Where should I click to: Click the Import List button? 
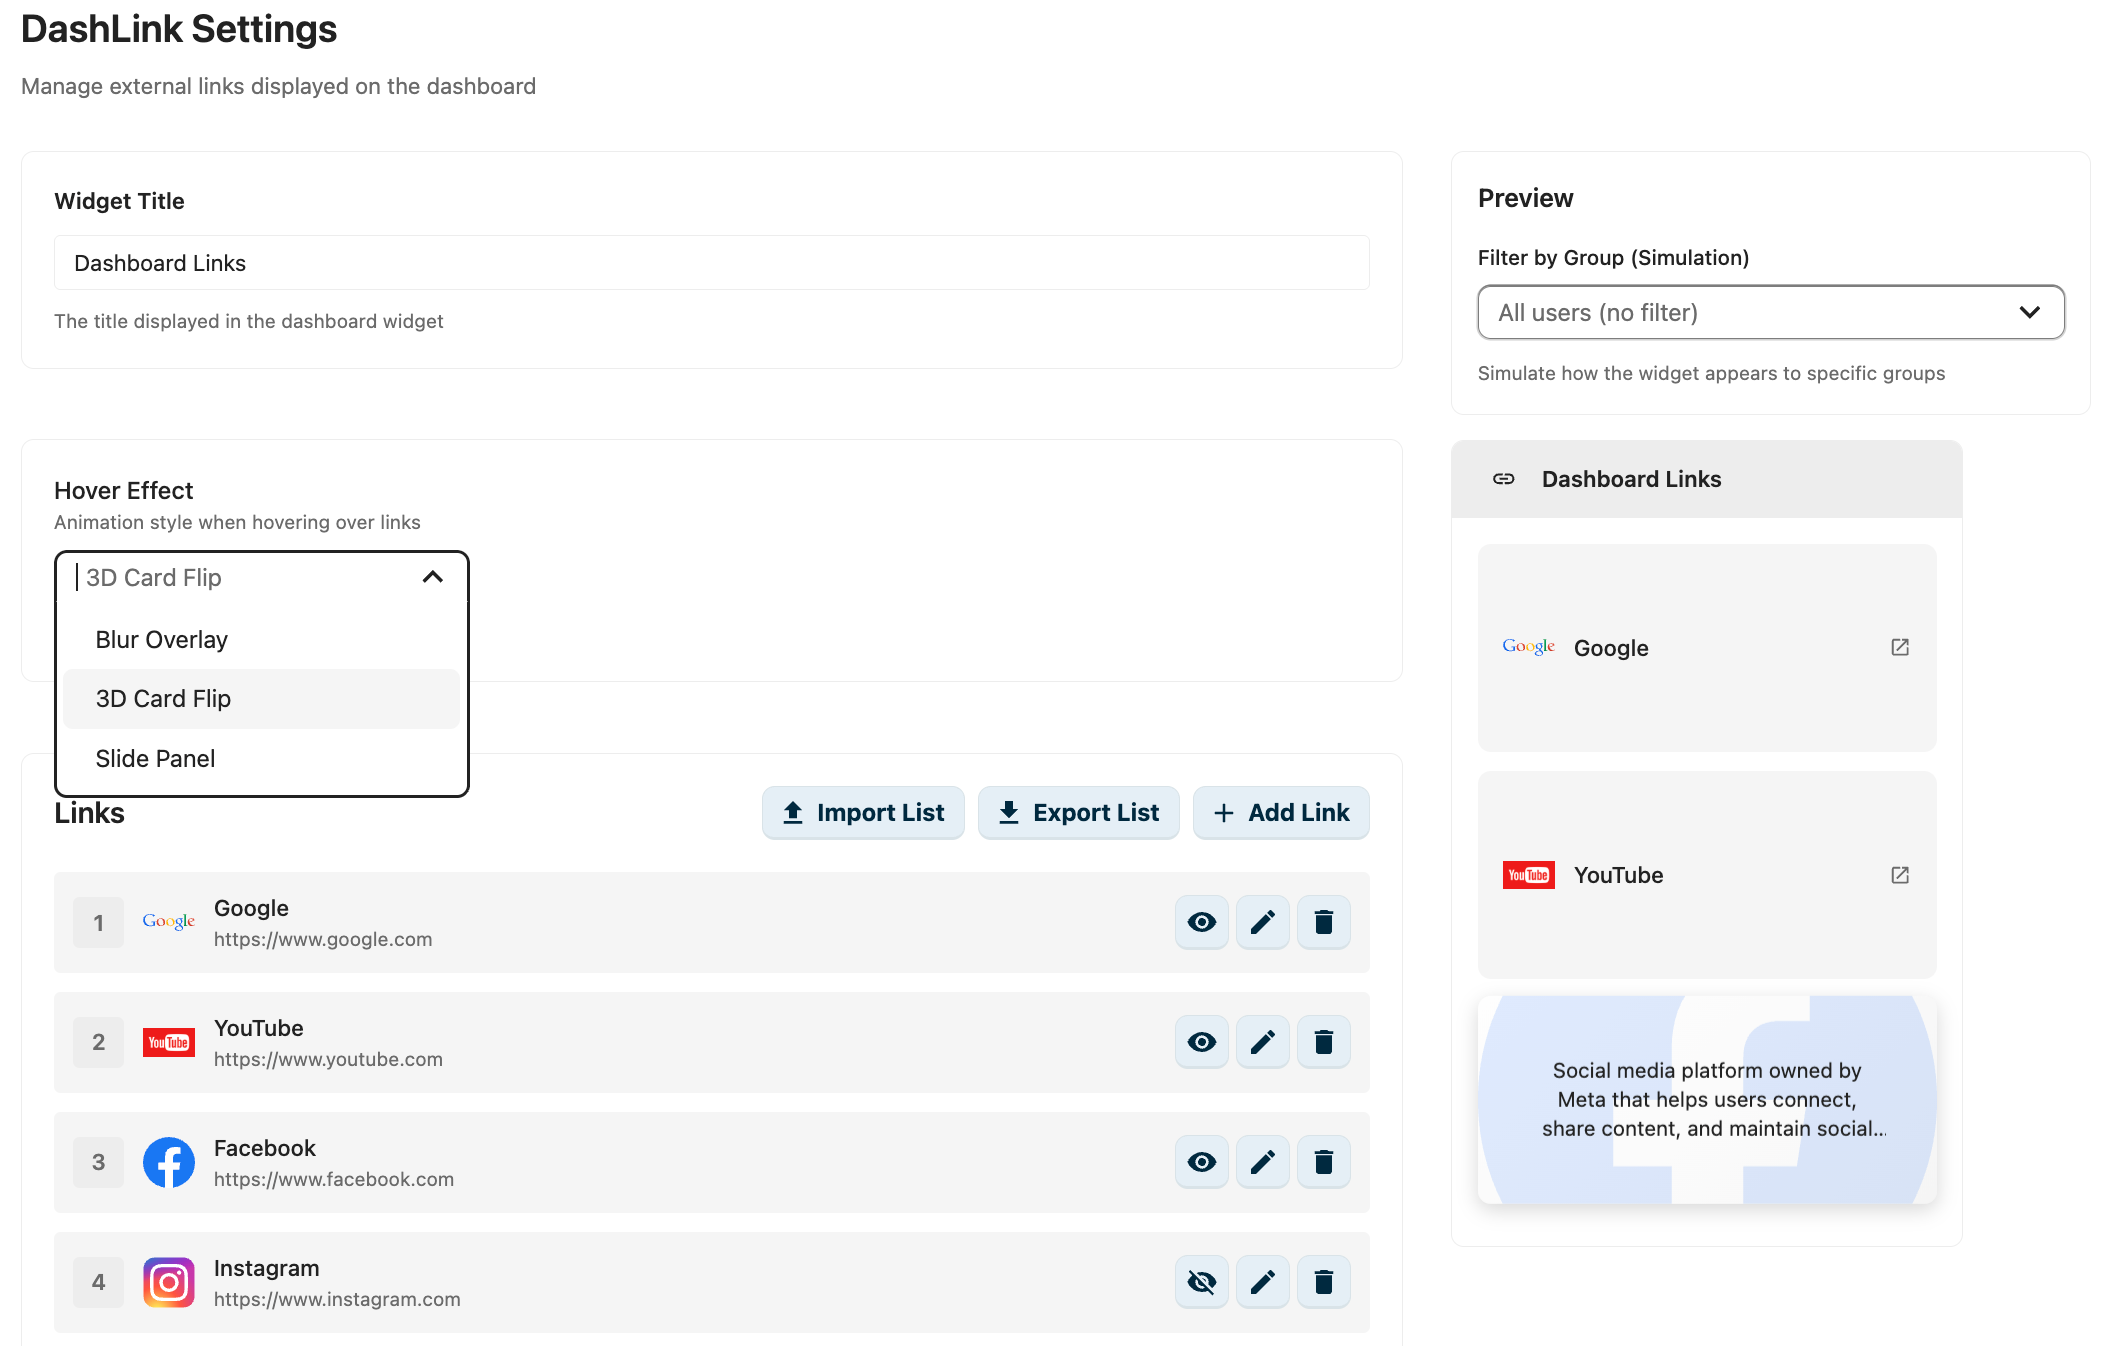863,813
